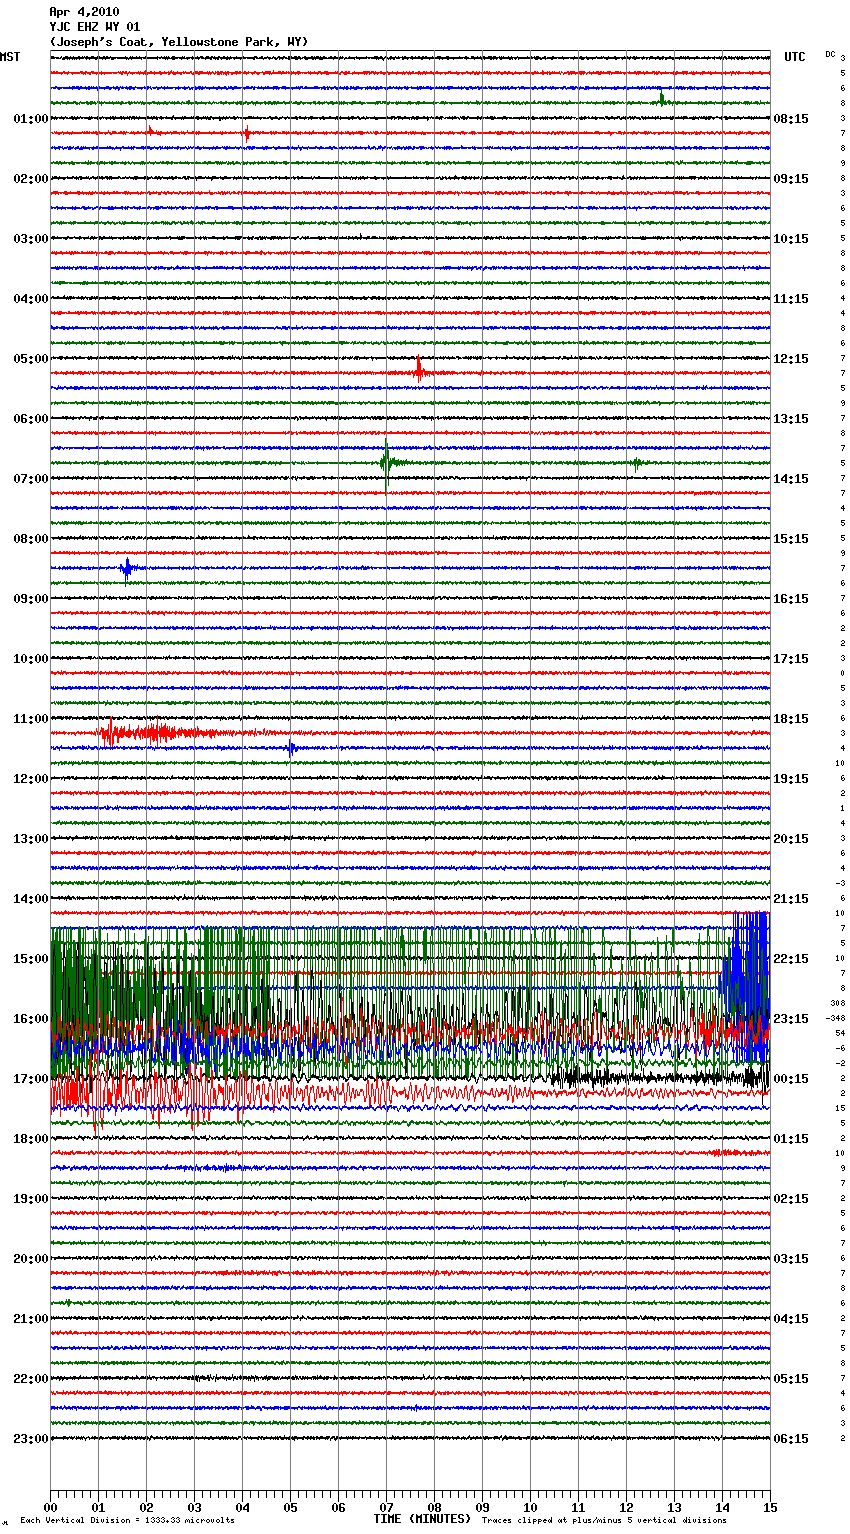Viewport: 850px width, 1534px height.
Task: Click the '14:00' MST time label
Action: [31, 899]
